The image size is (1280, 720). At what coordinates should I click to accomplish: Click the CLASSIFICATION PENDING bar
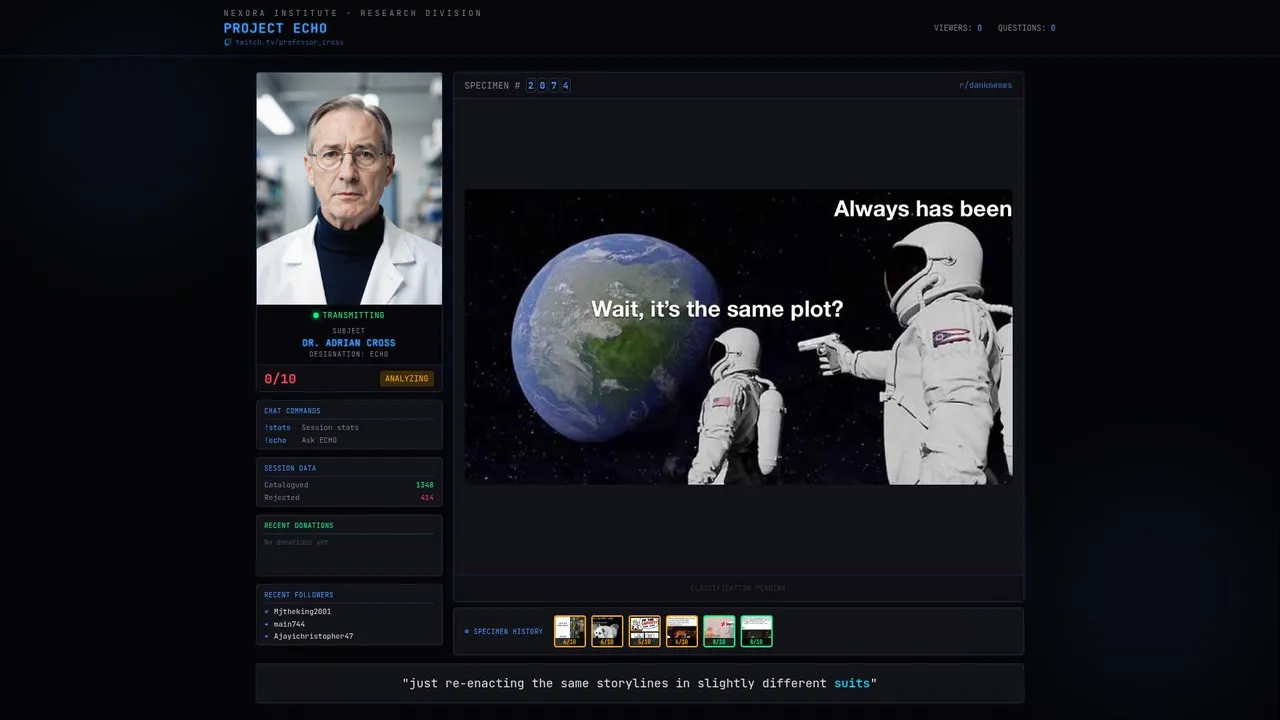[x=738, y=588]
